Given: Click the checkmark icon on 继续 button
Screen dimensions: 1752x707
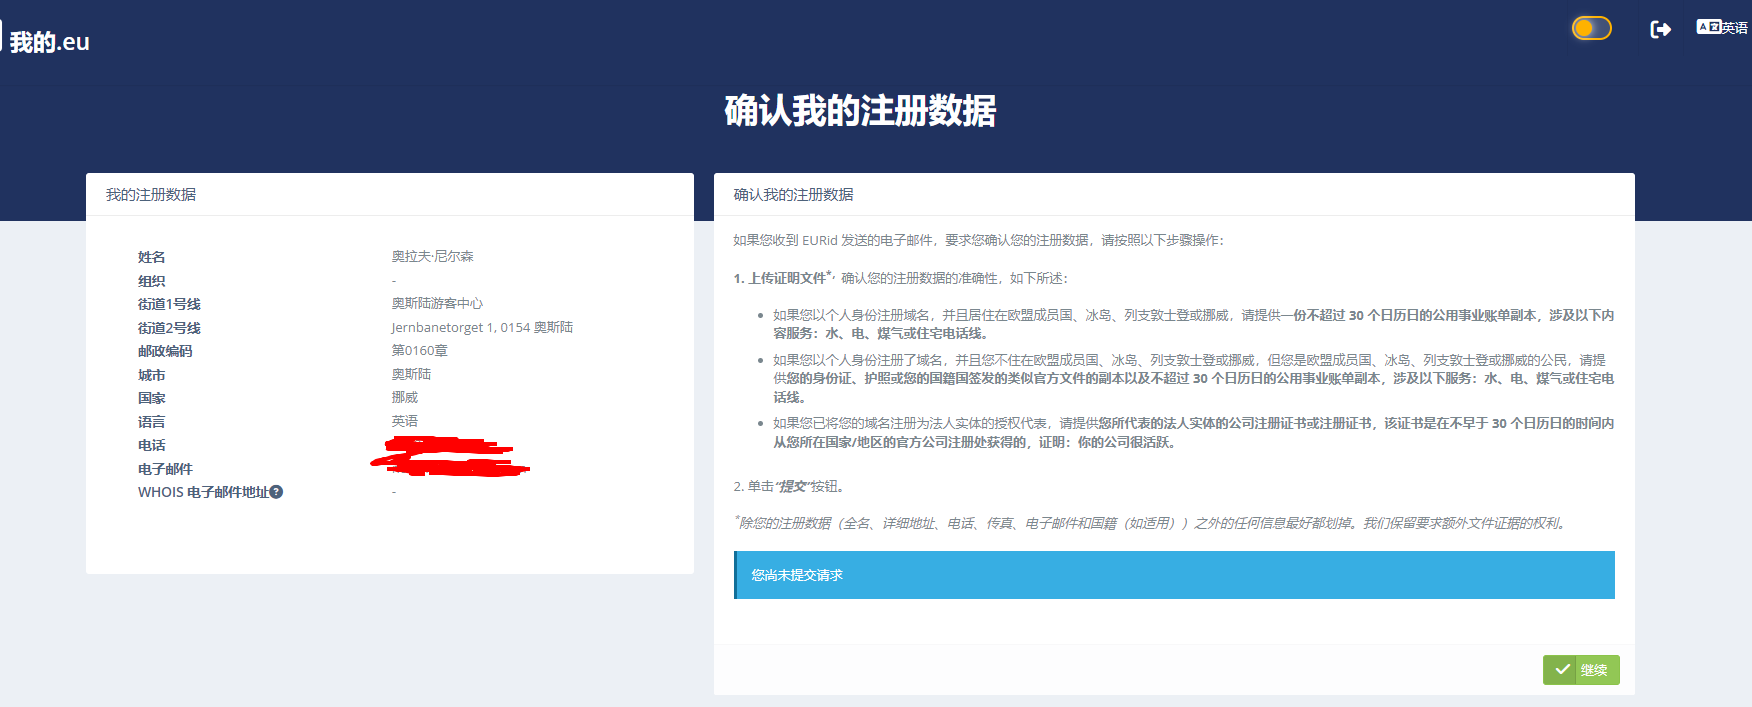Looking at the screenshot, I should [x=1562, y=670].
